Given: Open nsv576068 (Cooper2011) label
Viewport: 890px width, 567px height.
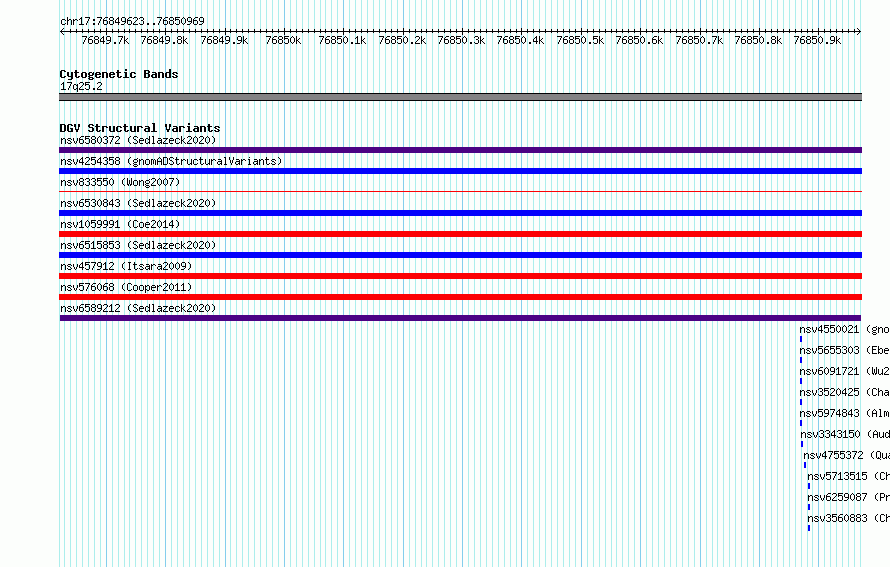Looking at the screenshot, I should [x=126, y=287].
